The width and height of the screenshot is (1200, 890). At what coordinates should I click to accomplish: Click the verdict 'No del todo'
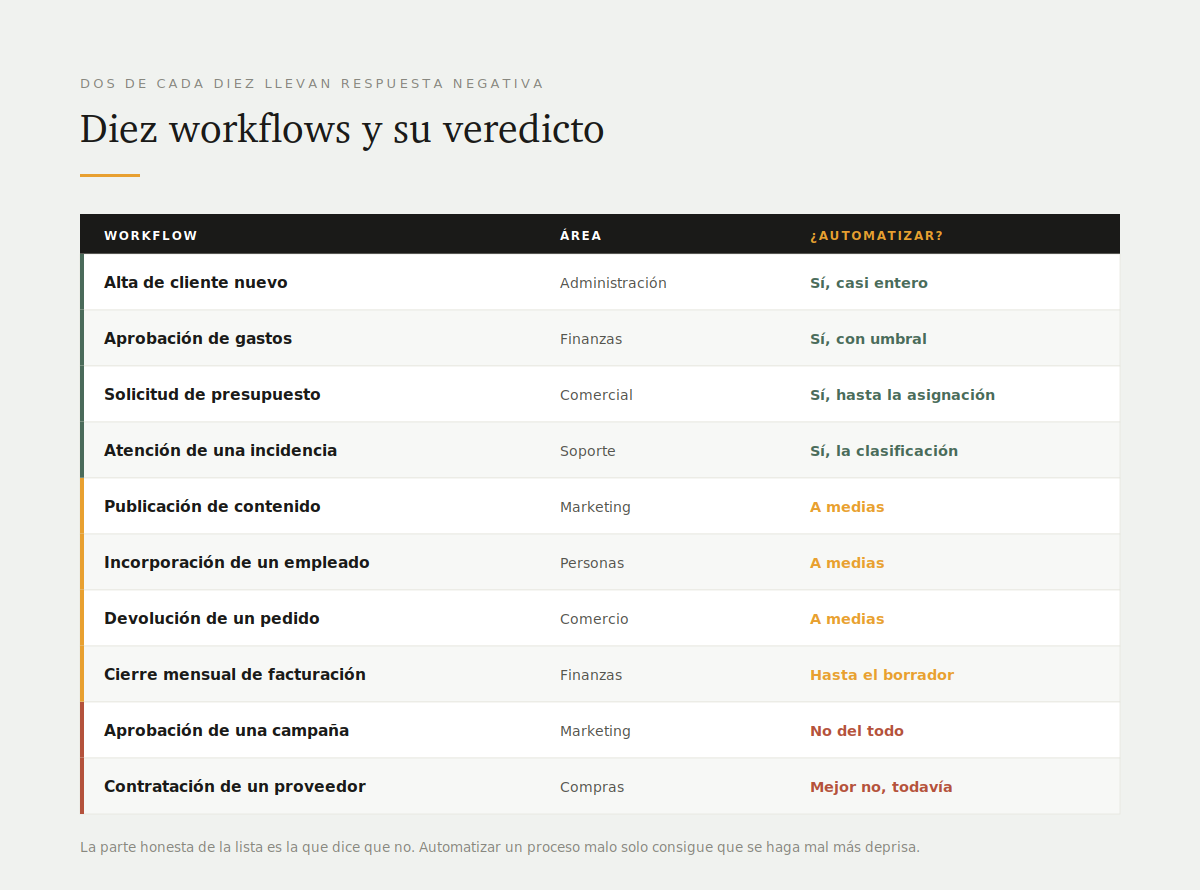click(x=857, y=731)
